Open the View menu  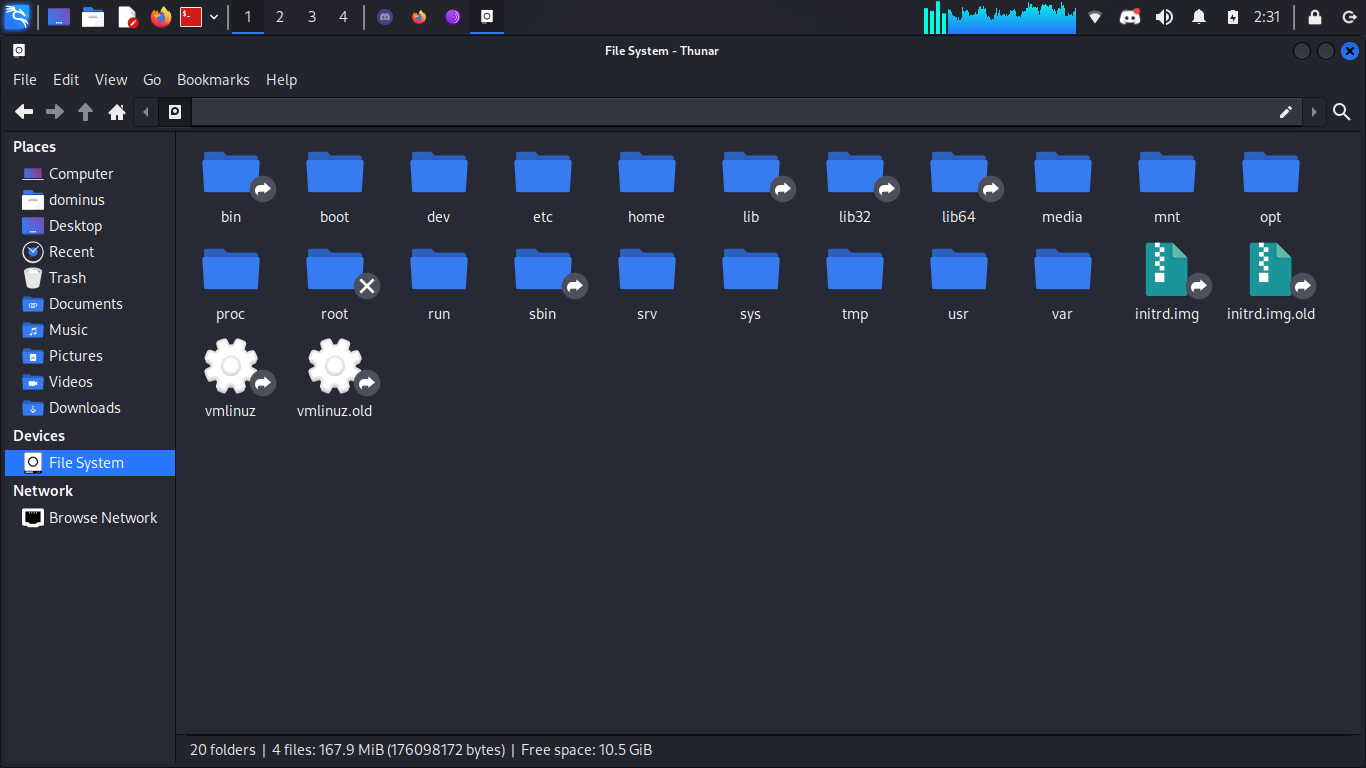111,80
